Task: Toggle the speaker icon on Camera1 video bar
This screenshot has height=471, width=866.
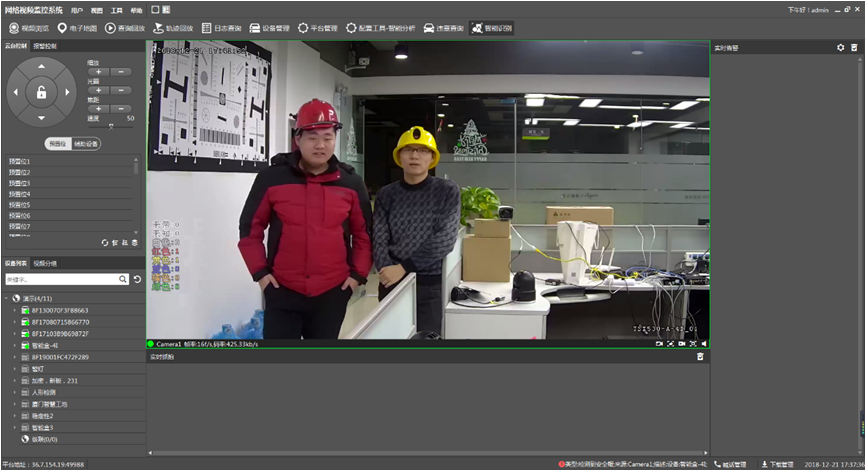Action: [704, 344]
